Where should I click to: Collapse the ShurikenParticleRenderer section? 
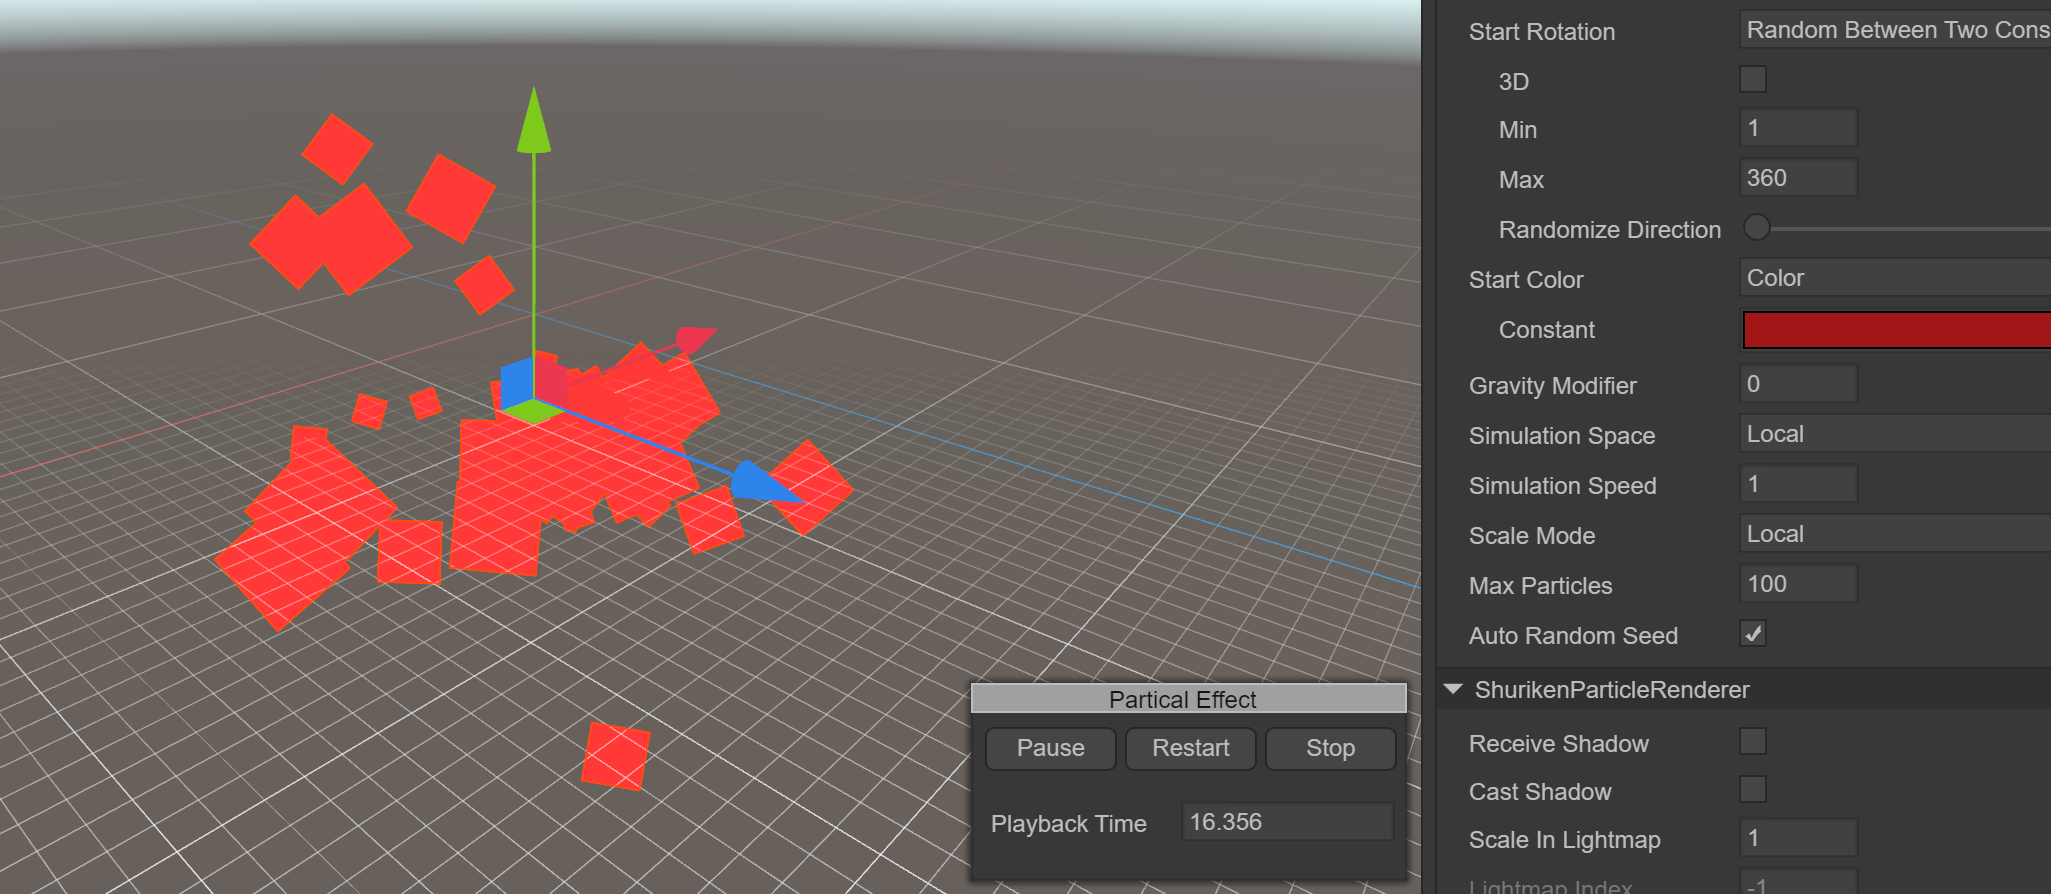tap(1454, 690)
